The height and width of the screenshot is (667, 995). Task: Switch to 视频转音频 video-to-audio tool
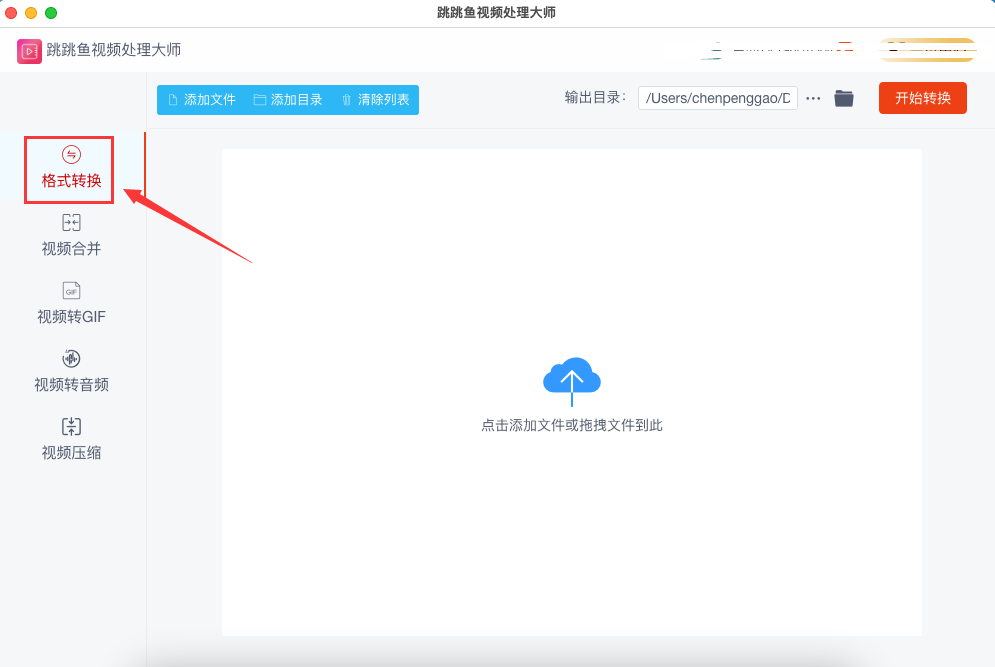[x=71, y=371]
